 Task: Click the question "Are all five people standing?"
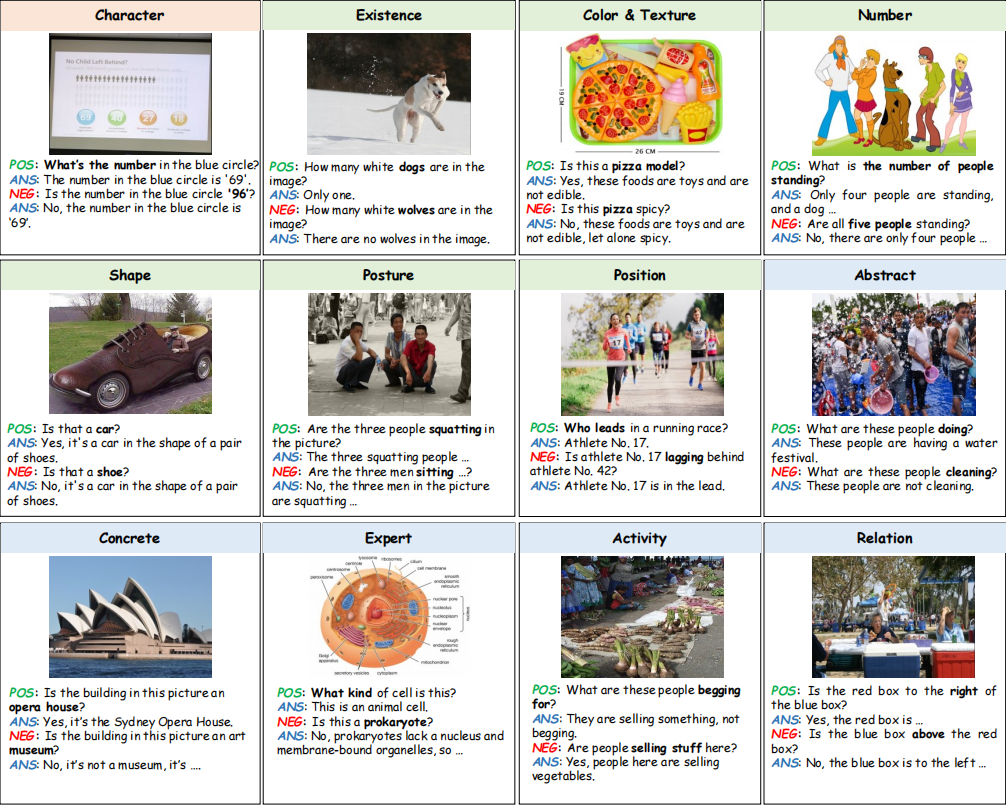click(889, 224)
